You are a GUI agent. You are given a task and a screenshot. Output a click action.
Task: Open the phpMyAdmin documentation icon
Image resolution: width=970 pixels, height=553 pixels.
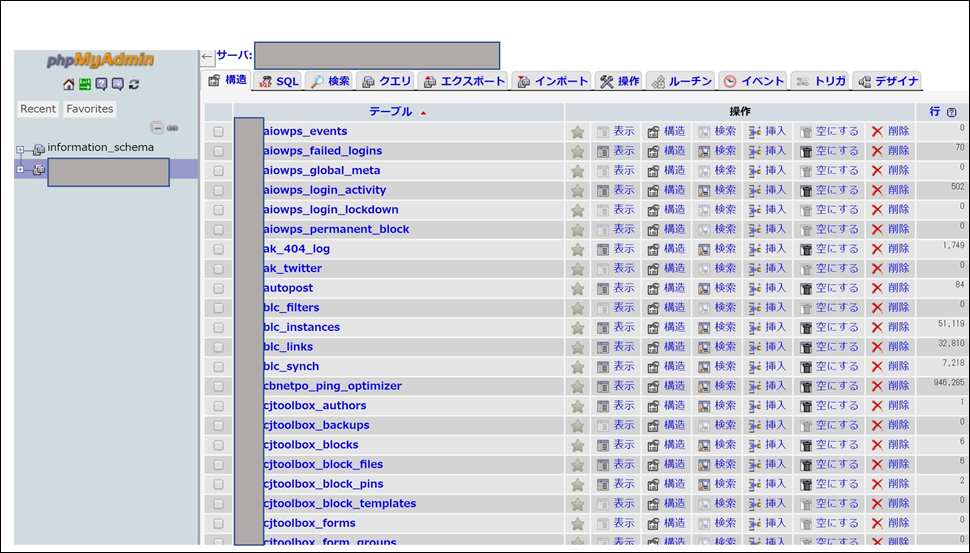(x=101, y=84)
